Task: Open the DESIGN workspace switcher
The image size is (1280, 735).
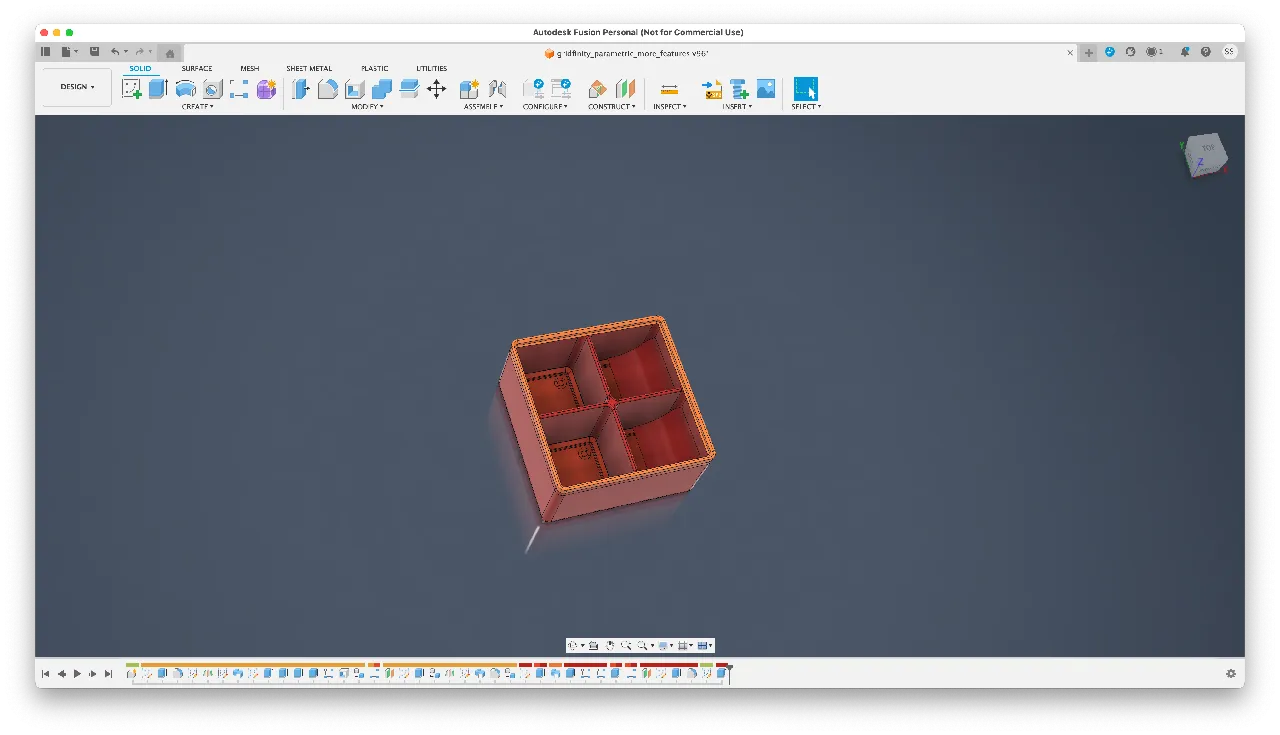Action: (75, 86)
